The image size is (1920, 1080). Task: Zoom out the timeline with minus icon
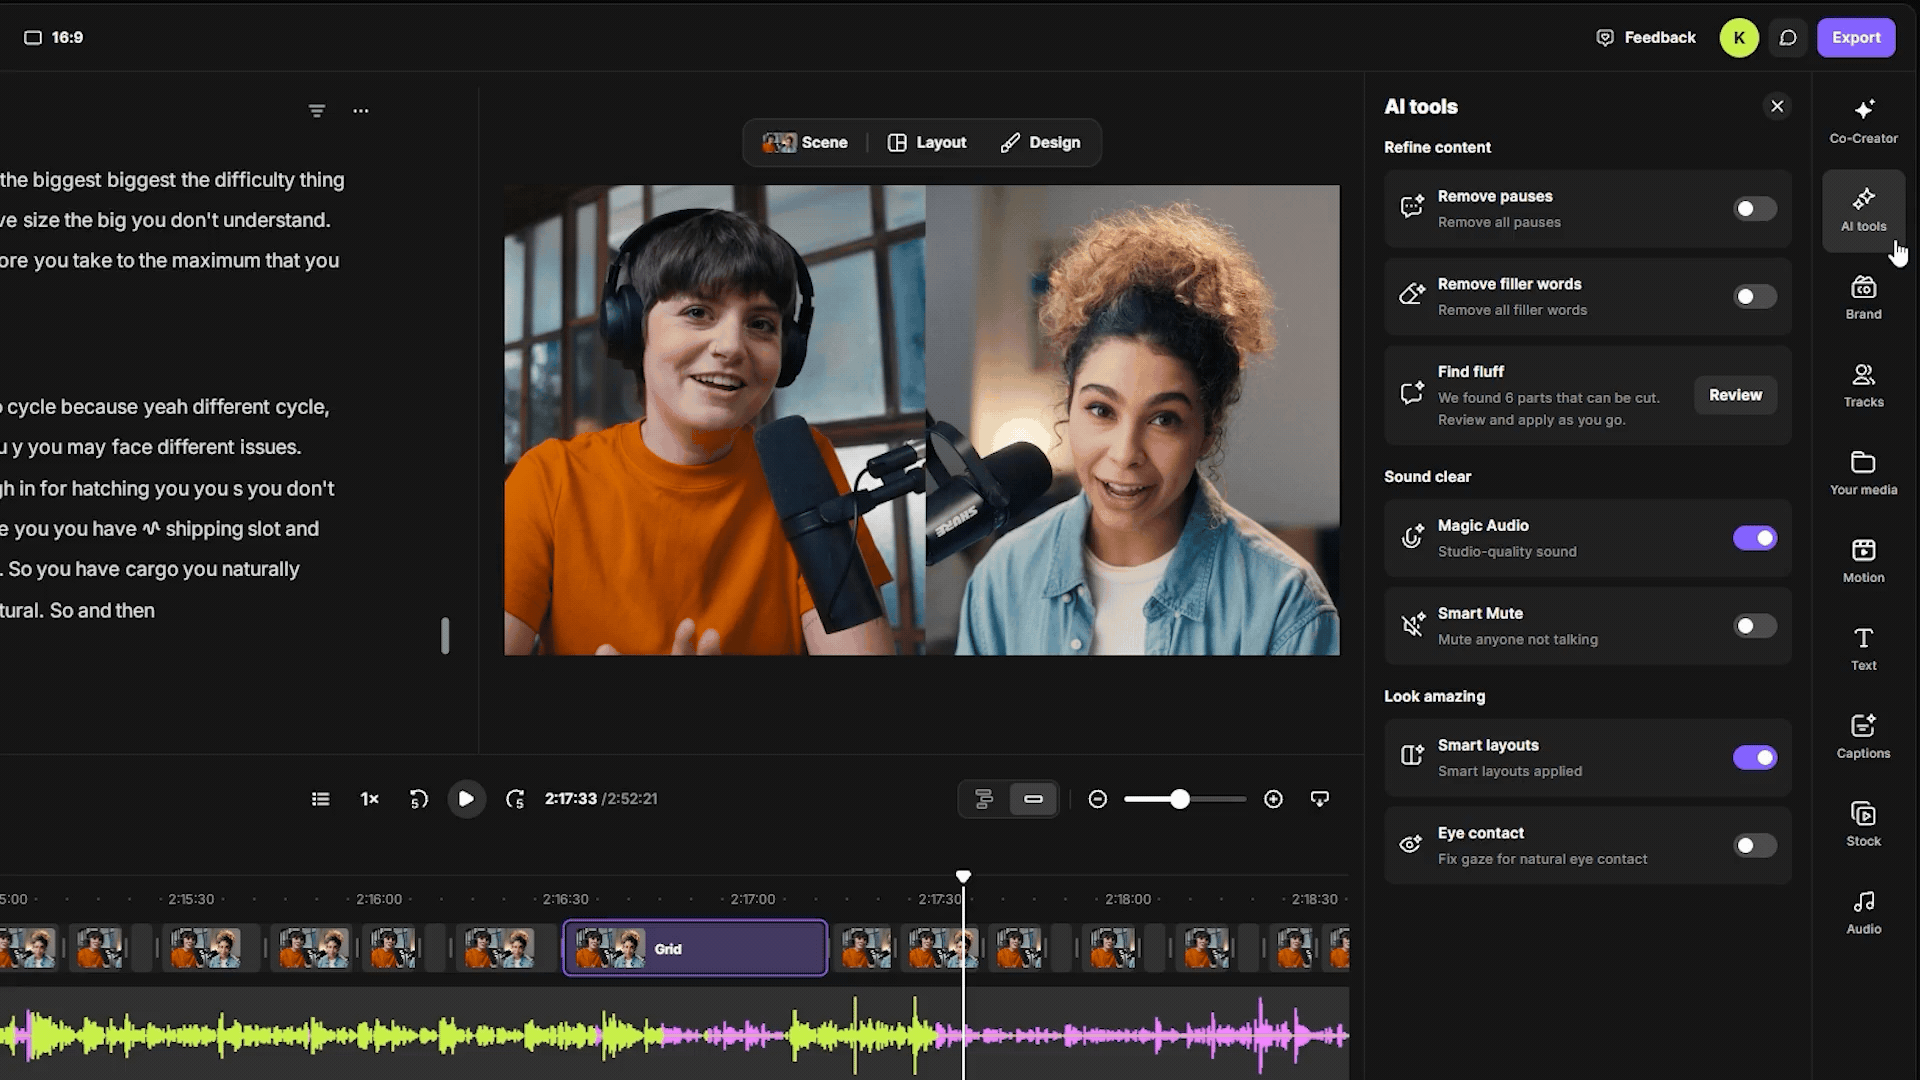(x=1098, y=799)
